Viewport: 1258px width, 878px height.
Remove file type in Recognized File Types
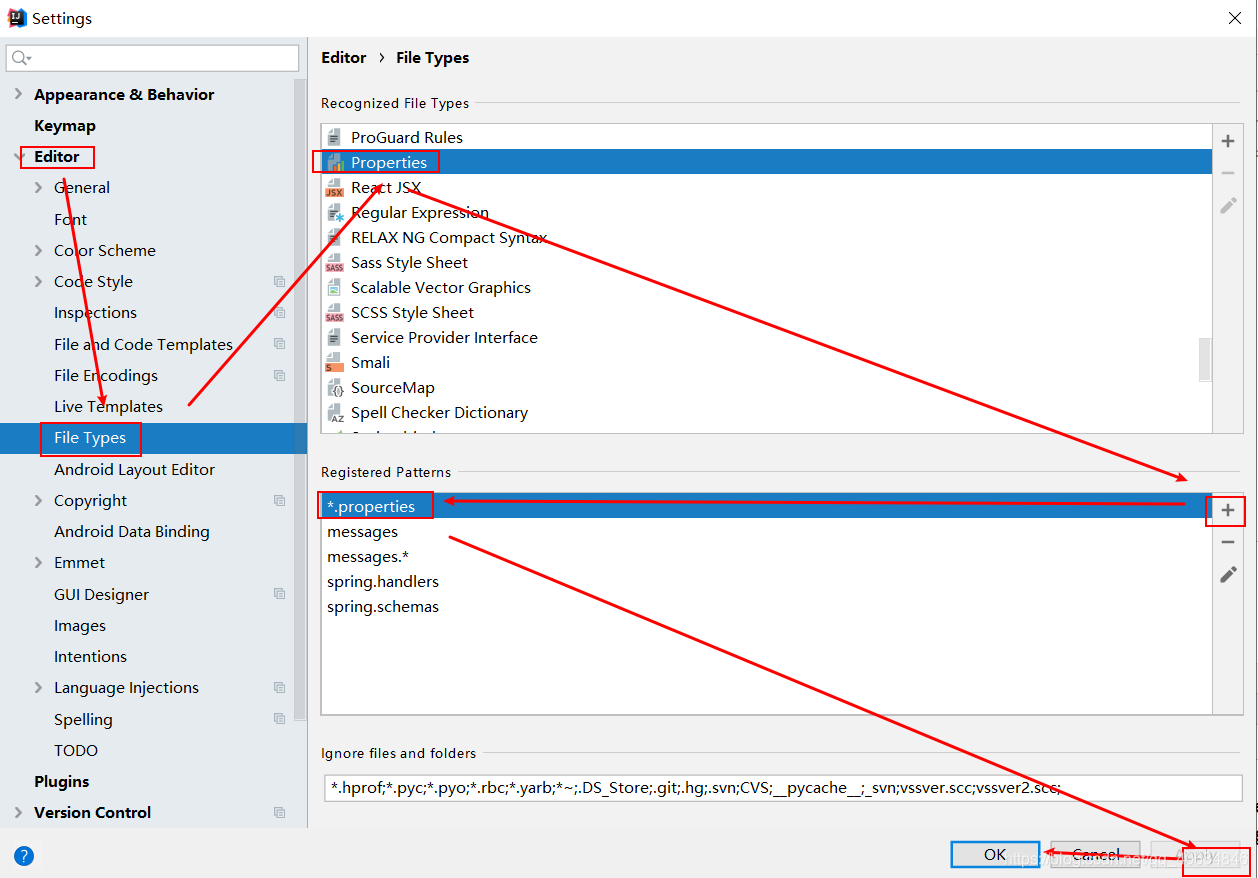click(x=1228, y=173)
